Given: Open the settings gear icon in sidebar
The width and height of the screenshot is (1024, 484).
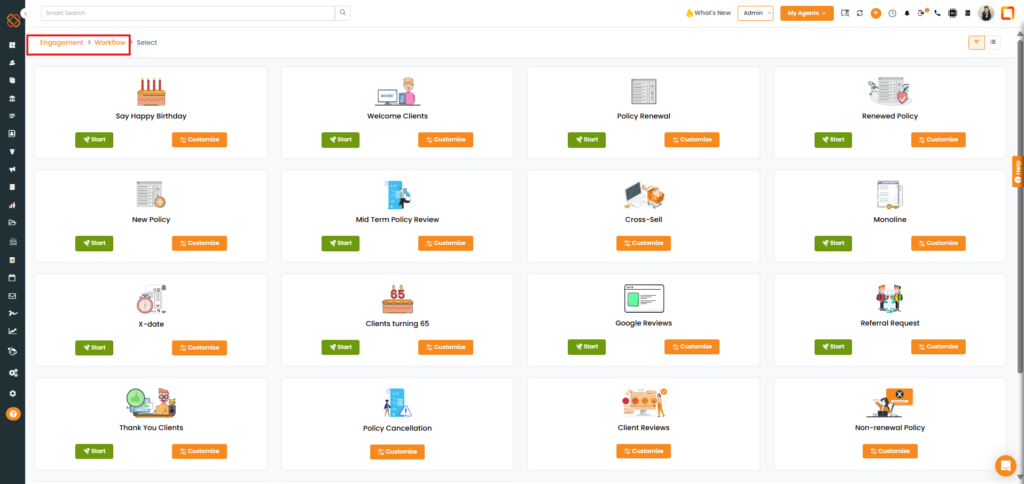Looking at the screenshot, I should click(12, 393).
